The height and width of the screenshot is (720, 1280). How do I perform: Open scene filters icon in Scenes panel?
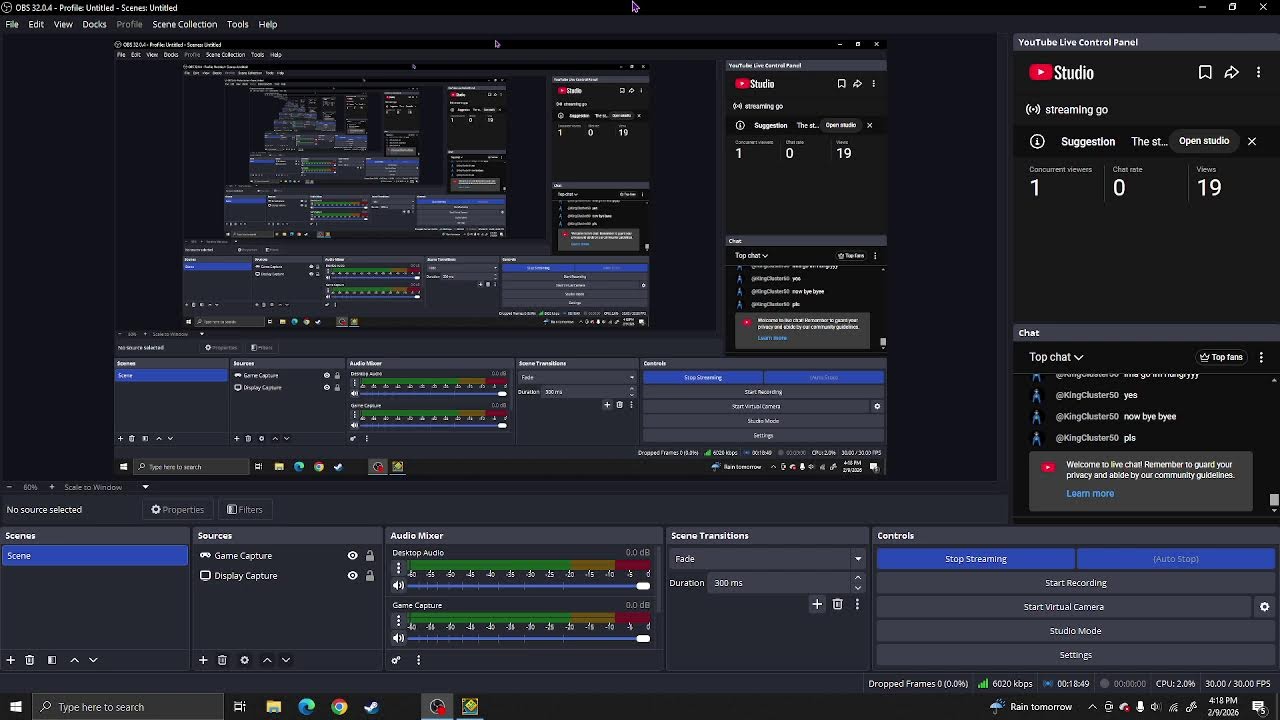click(52, 660)
